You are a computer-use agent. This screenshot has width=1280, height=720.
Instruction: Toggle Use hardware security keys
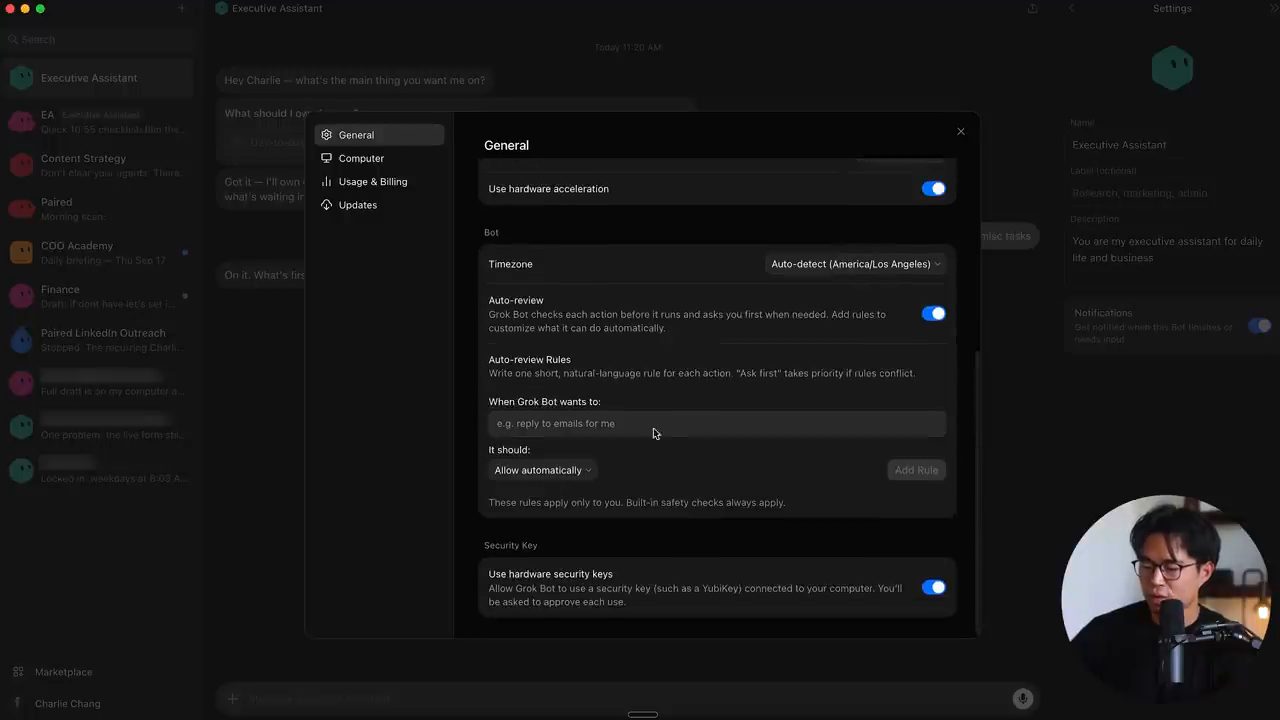coord(933,588)
